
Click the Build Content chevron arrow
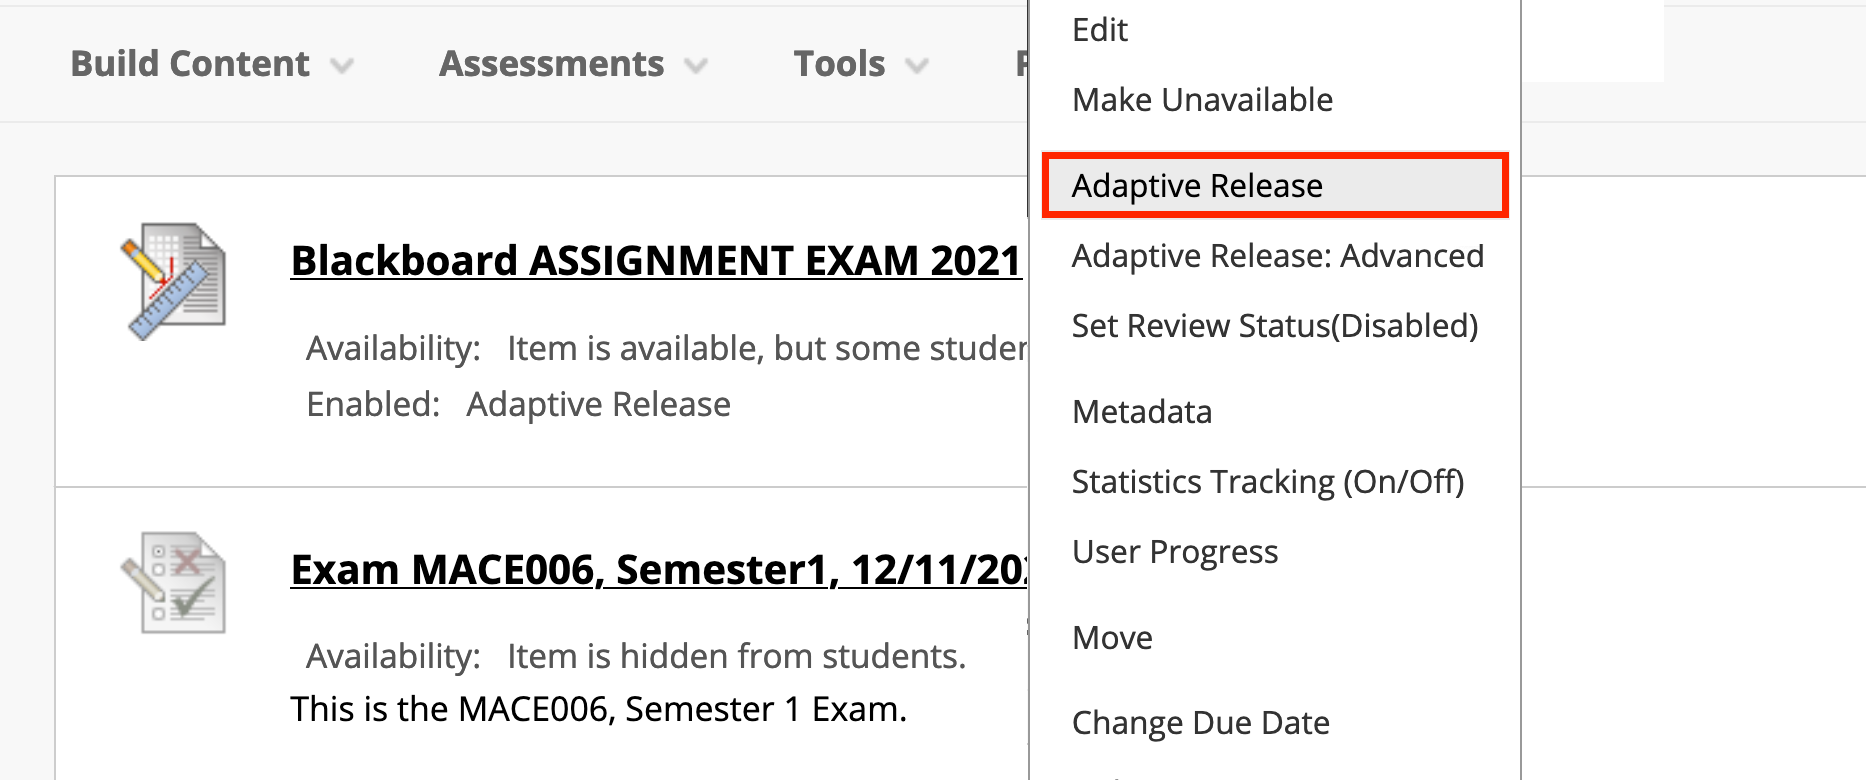pos(343,66)
